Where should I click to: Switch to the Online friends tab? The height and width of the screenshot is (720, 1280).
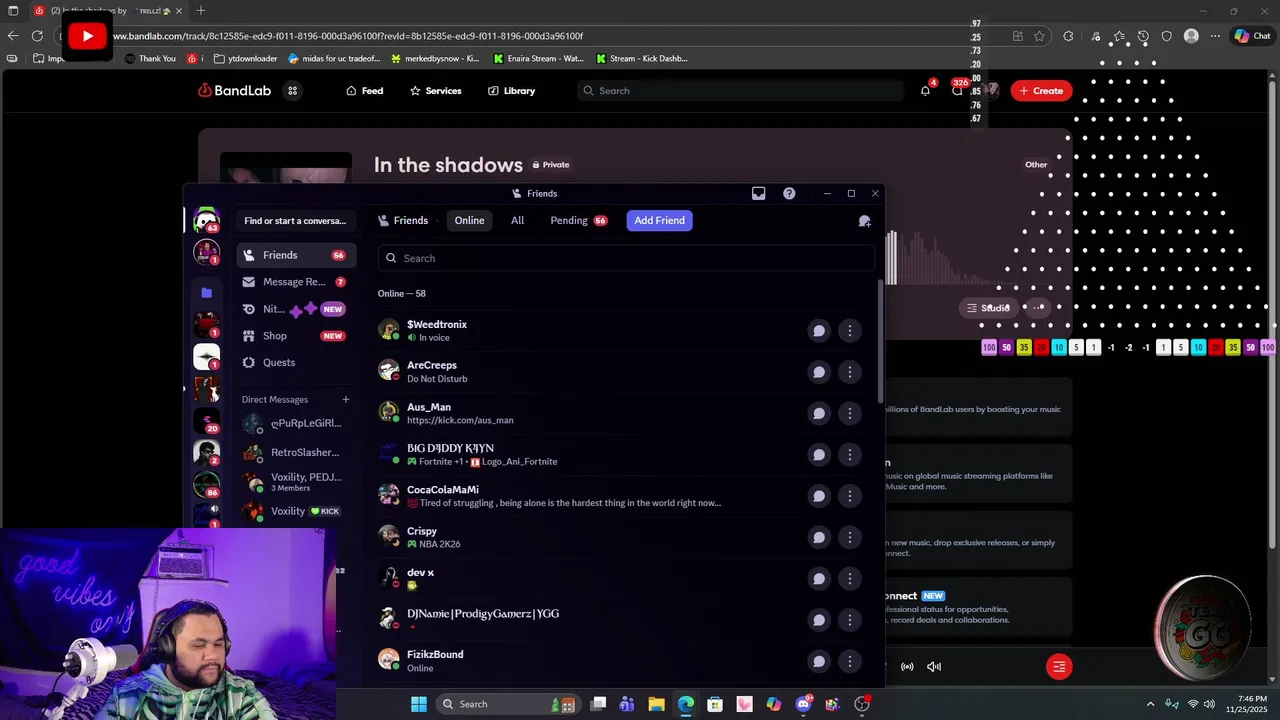coord(469,221)
